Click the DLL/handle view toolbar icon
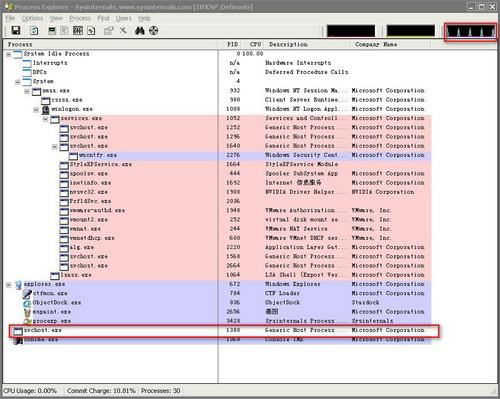 pos(91,31)
